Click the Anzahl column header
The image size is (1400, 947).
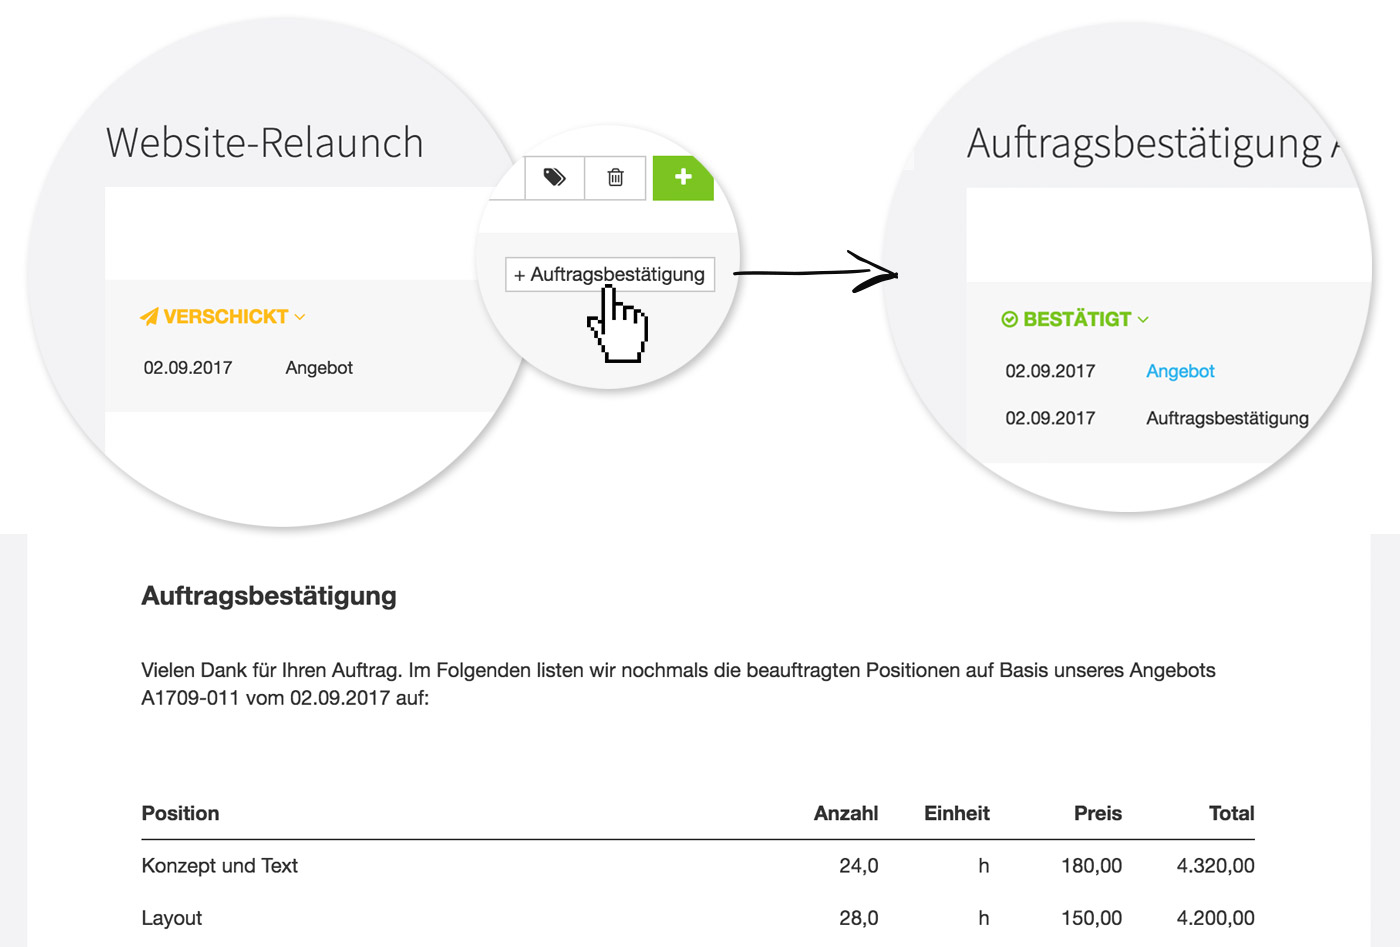[846, 813]
